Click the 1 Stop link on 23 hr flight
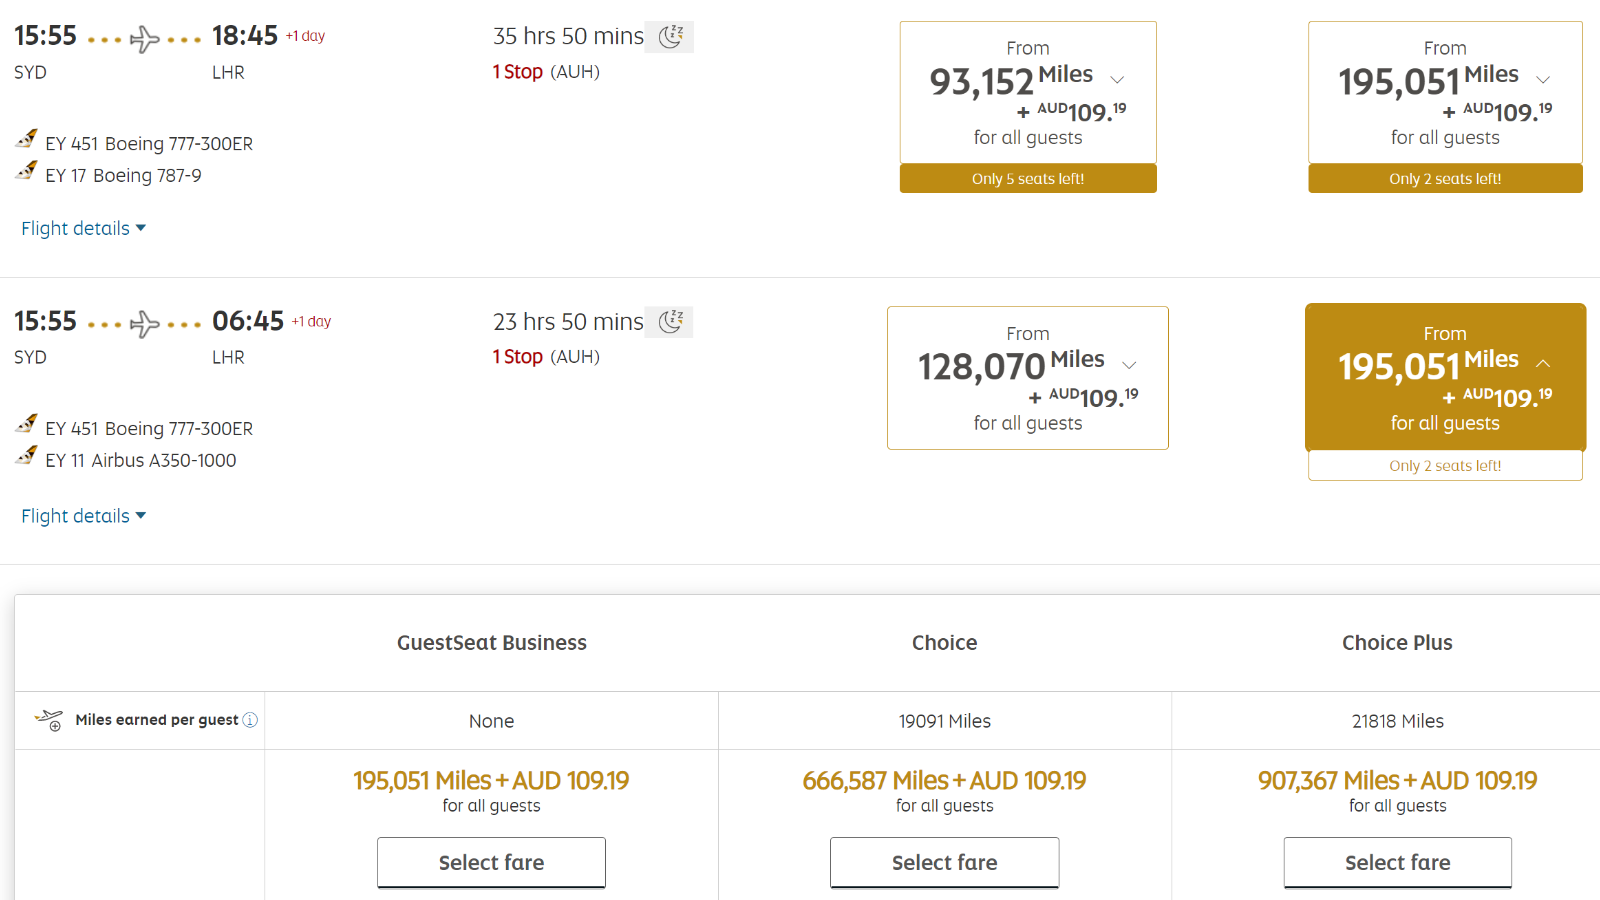 coord(518,357)
